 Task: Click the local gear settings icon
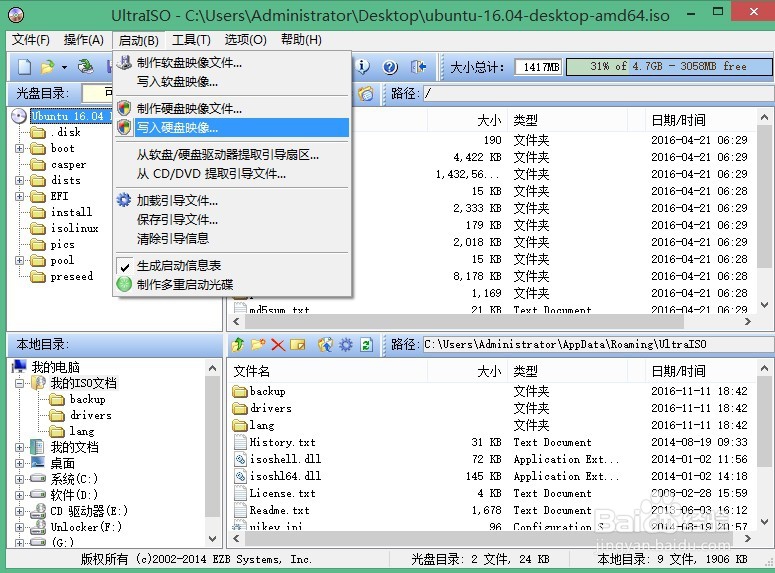pos(345,344)
